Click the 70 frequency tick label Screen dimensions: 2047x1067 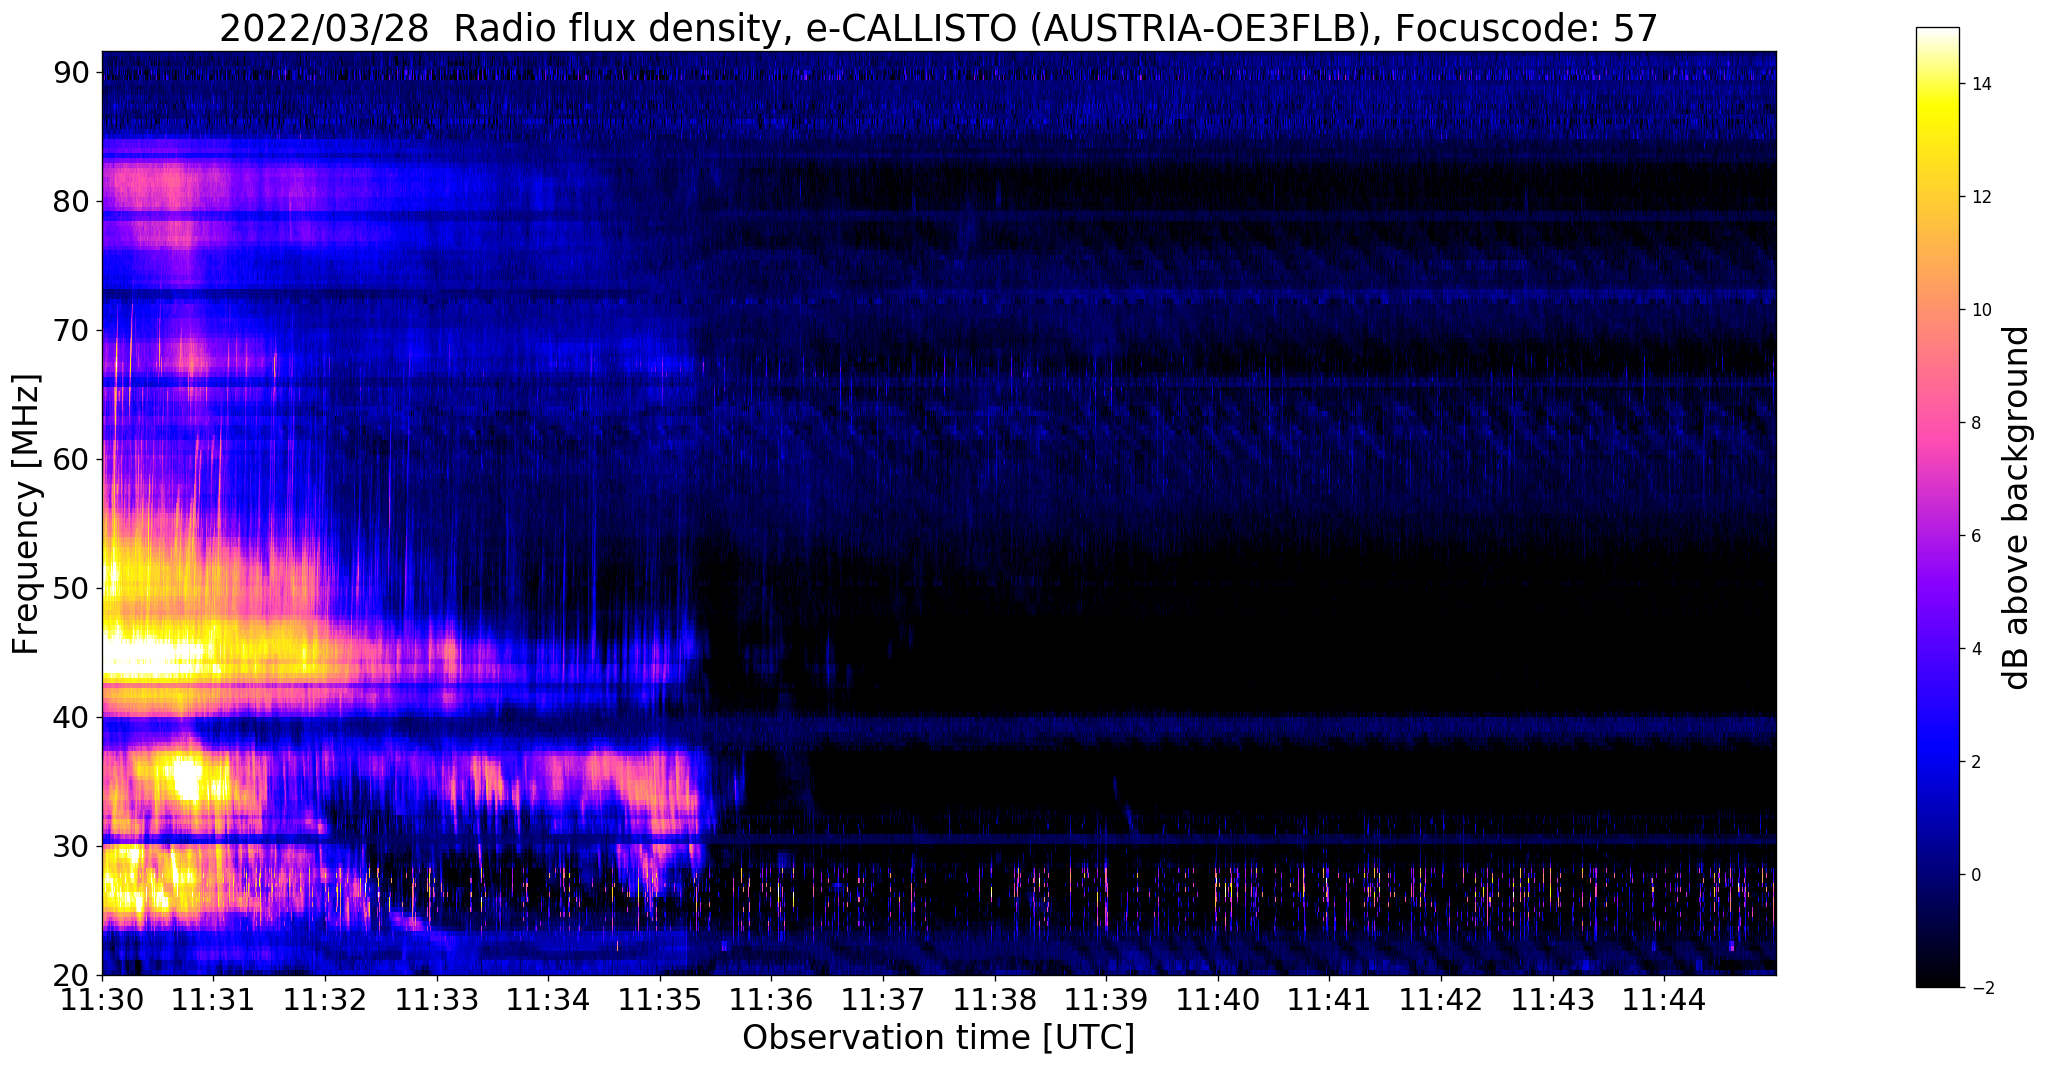click(x=73, y=330)
